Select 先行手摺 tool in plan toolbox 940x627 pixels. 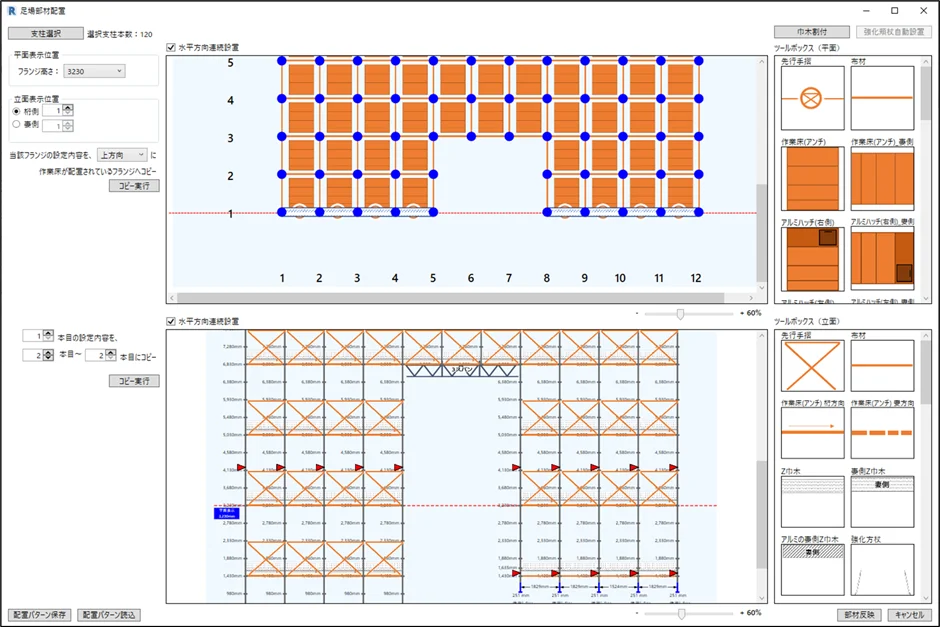[x=812, y=98]
